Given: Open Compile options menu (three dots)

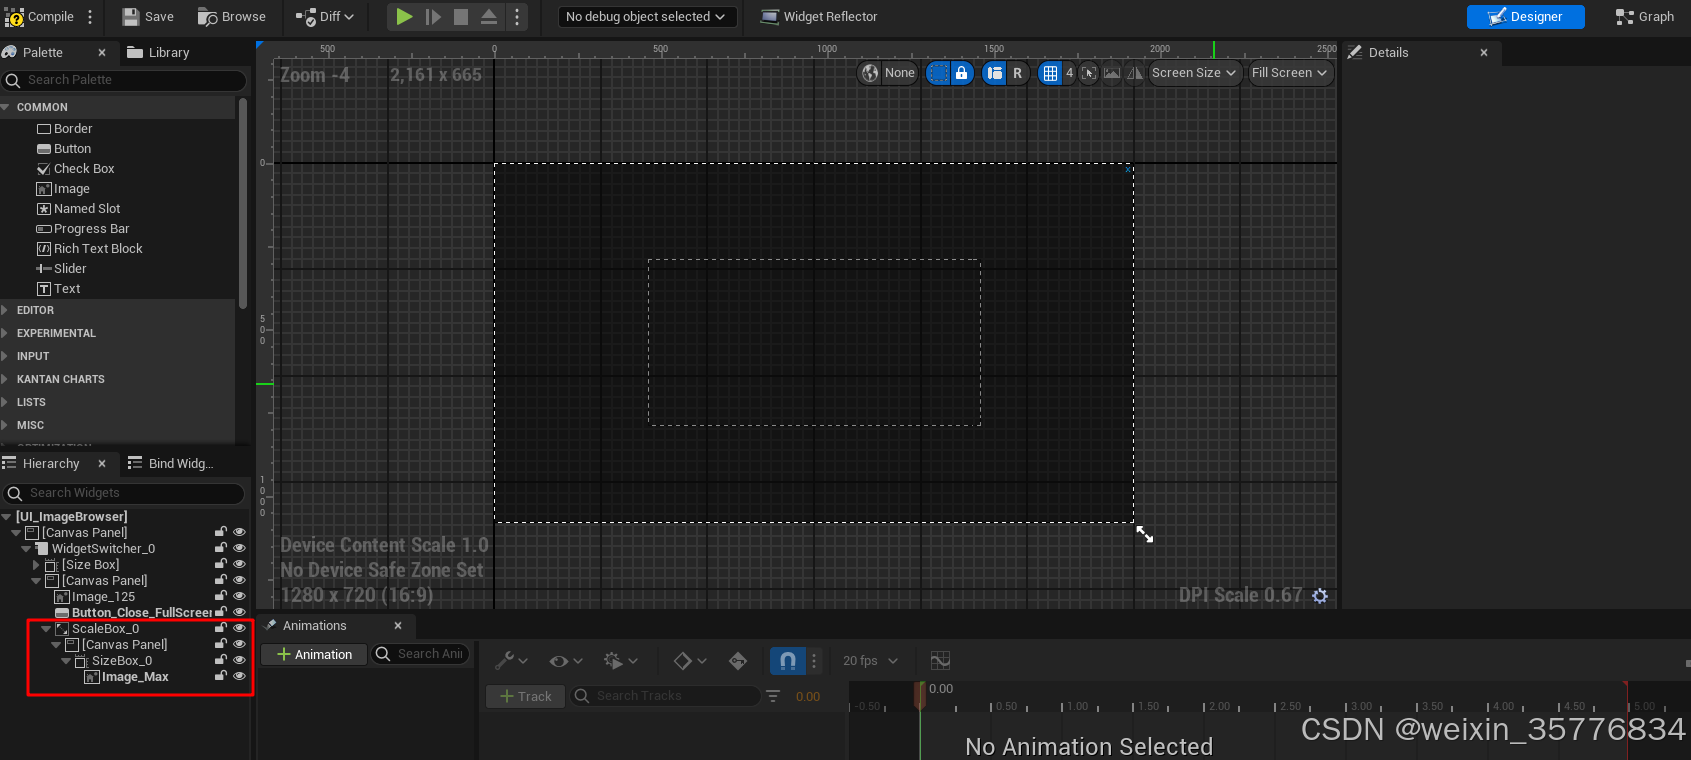Looking at the screenshot, I should 90,17.
